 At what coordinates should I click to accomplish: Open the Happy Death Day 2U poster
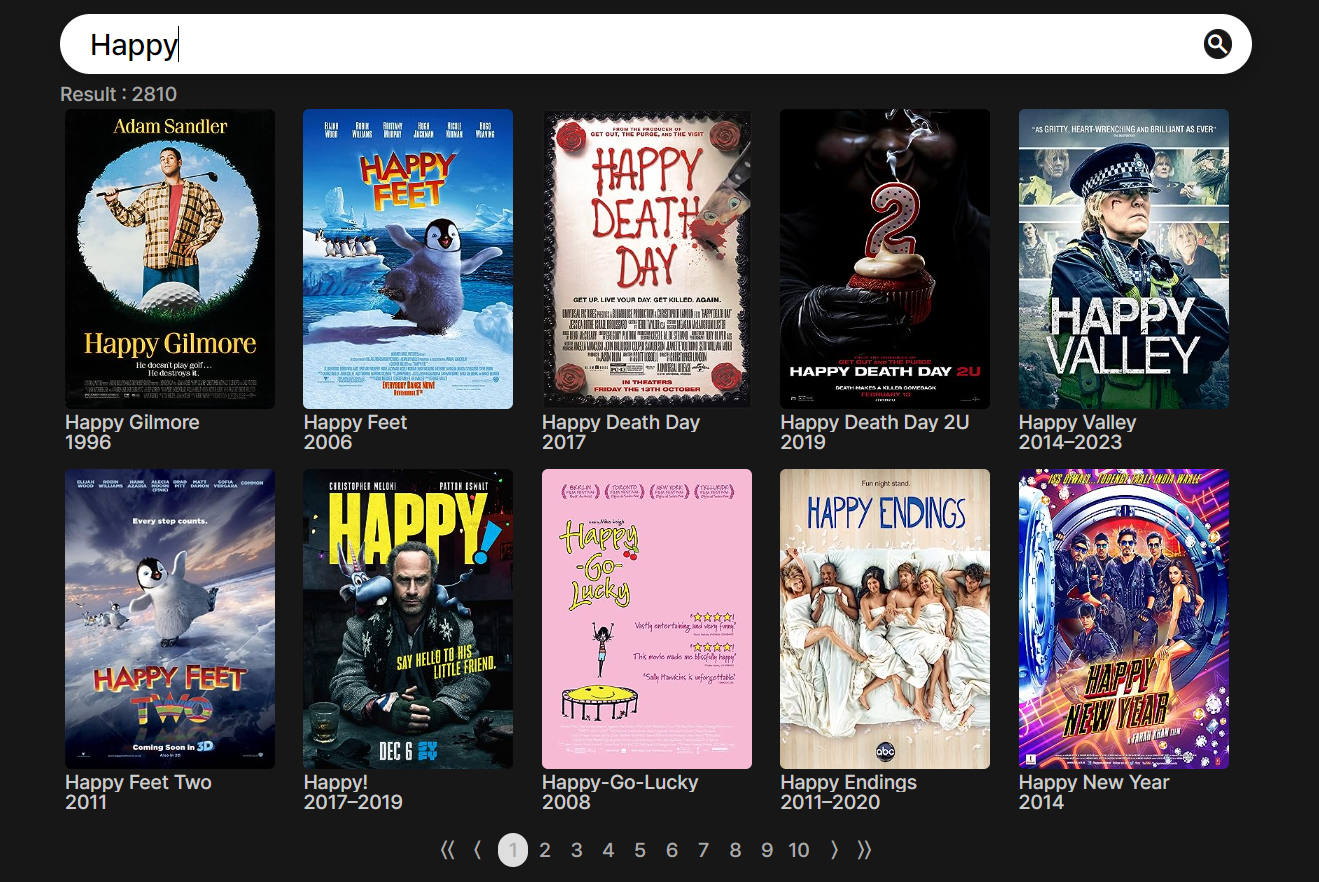point(885,259)
